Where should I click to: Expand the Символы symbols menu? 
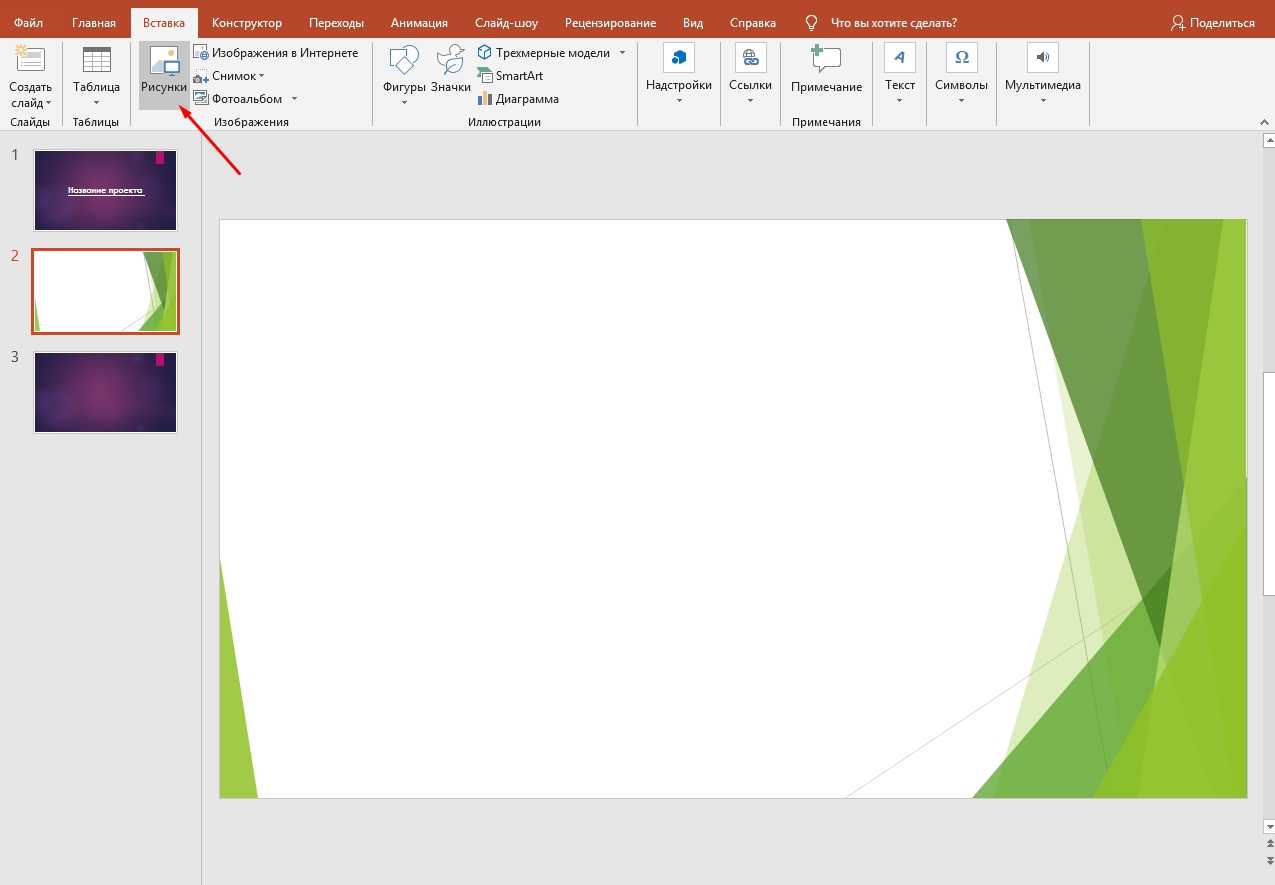click(961, 99)
